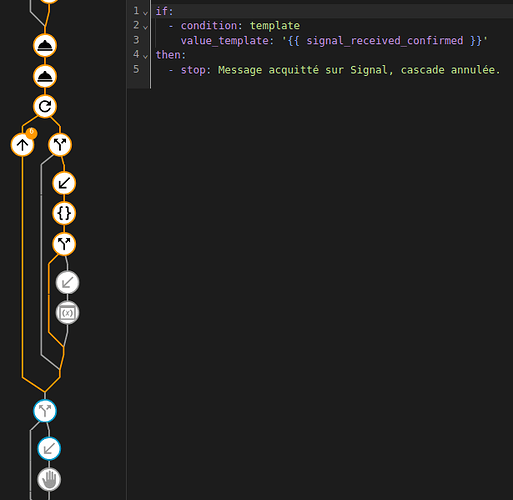Select the grey stop-hand node

tap(49, 479)
